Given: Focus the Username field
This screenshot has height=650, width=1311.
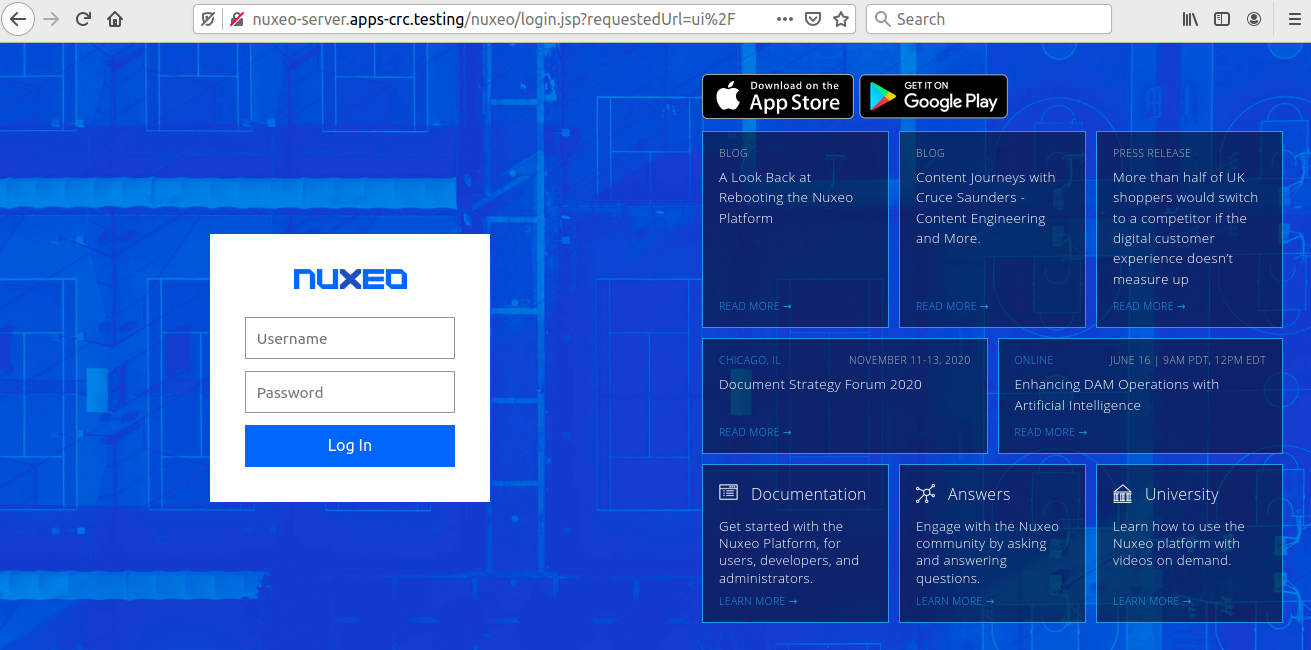Looking at the screenshot, I should pos(350,338).
